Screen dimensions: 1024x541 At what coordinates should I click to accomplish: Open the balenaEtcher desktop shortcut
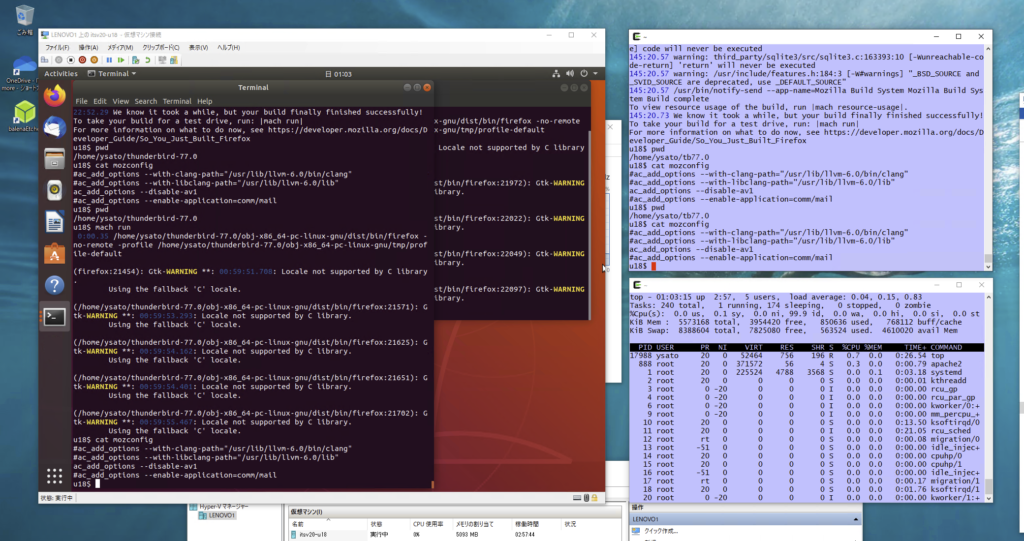(x=23, y=112)
